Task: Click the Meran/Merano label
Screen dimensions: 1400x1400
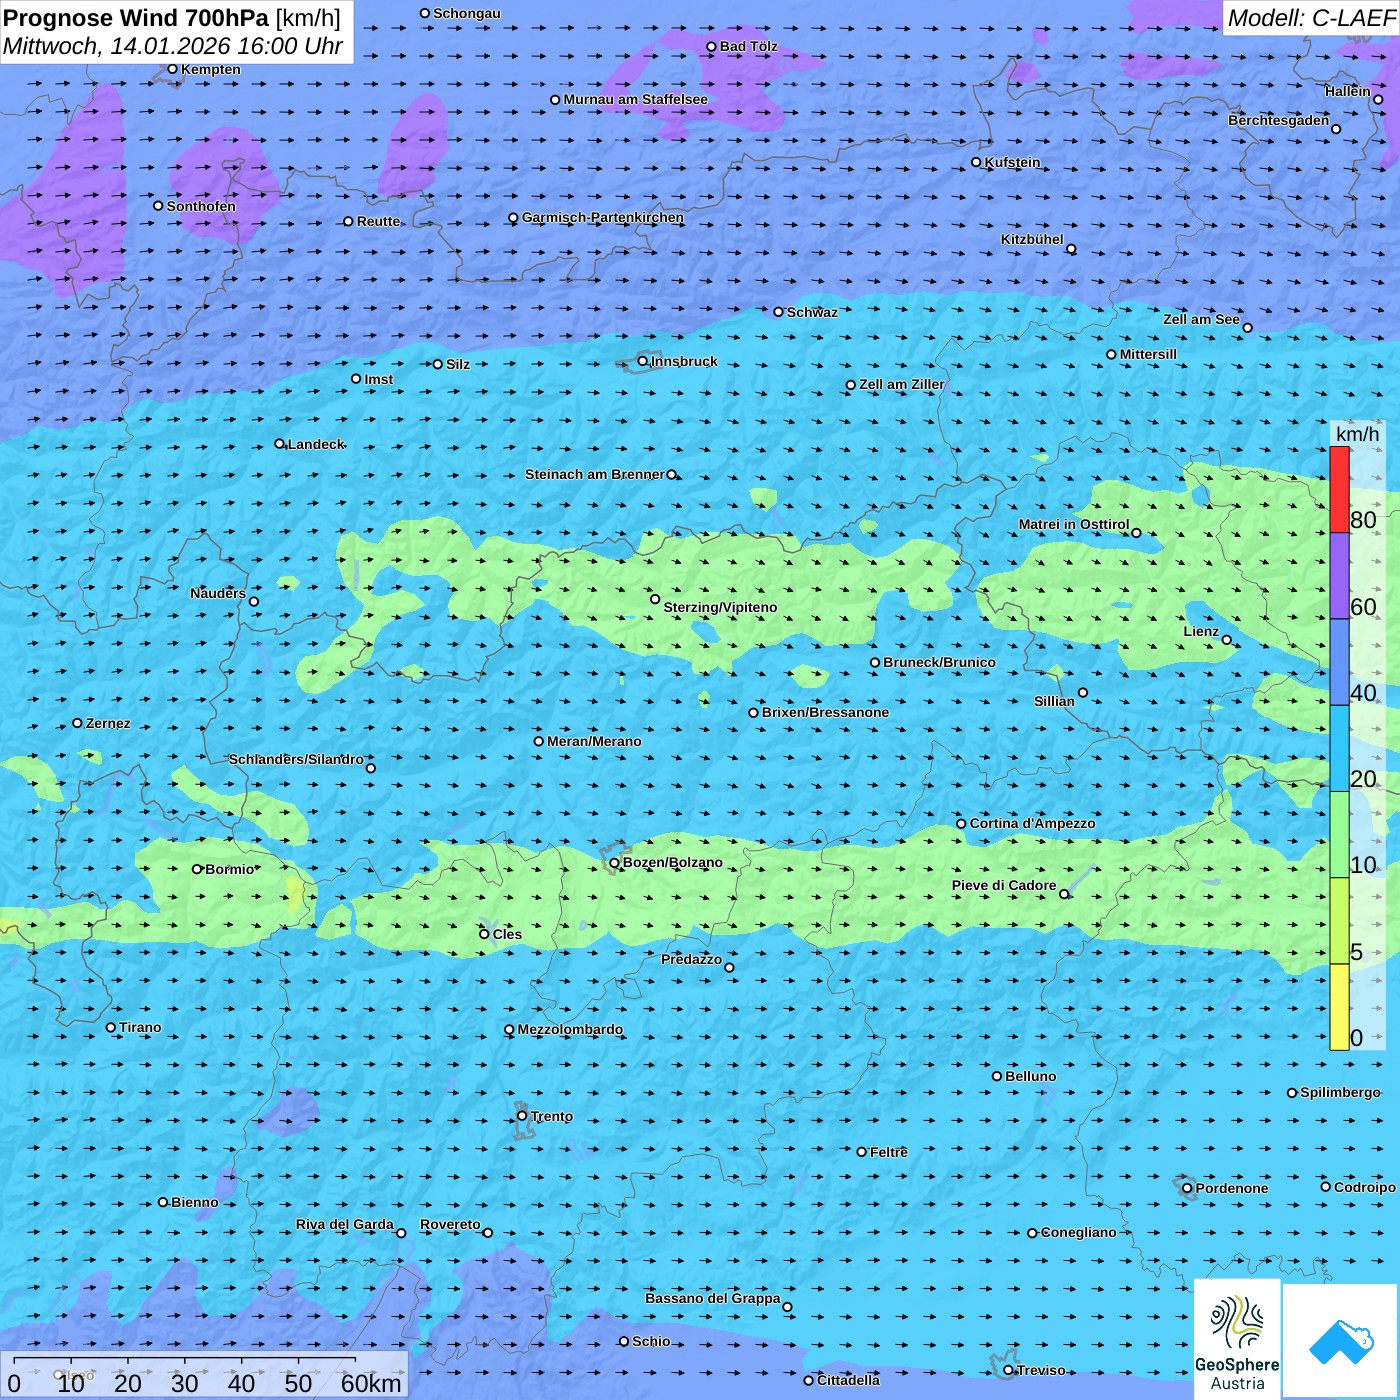Action: coord(594,741)
